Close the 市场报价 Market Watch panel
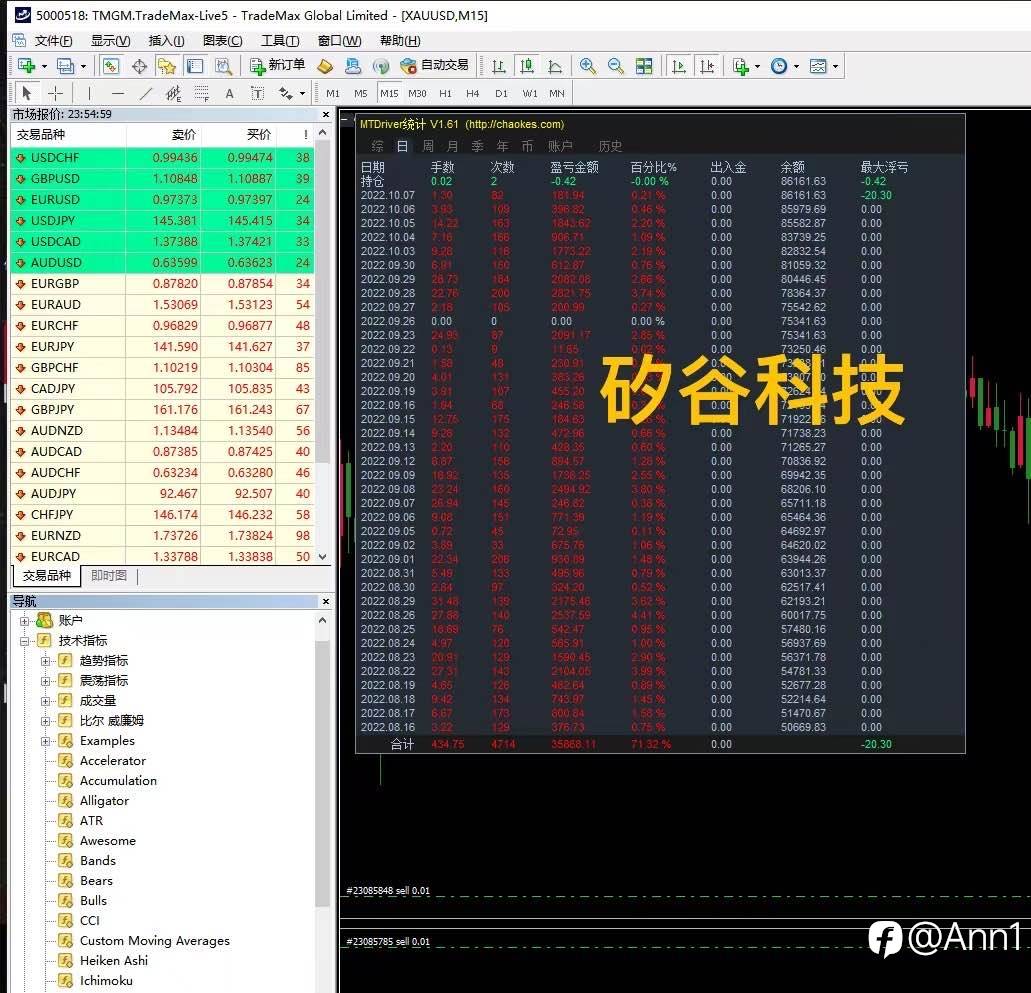 pyautogui.click(x=325, y=114)
